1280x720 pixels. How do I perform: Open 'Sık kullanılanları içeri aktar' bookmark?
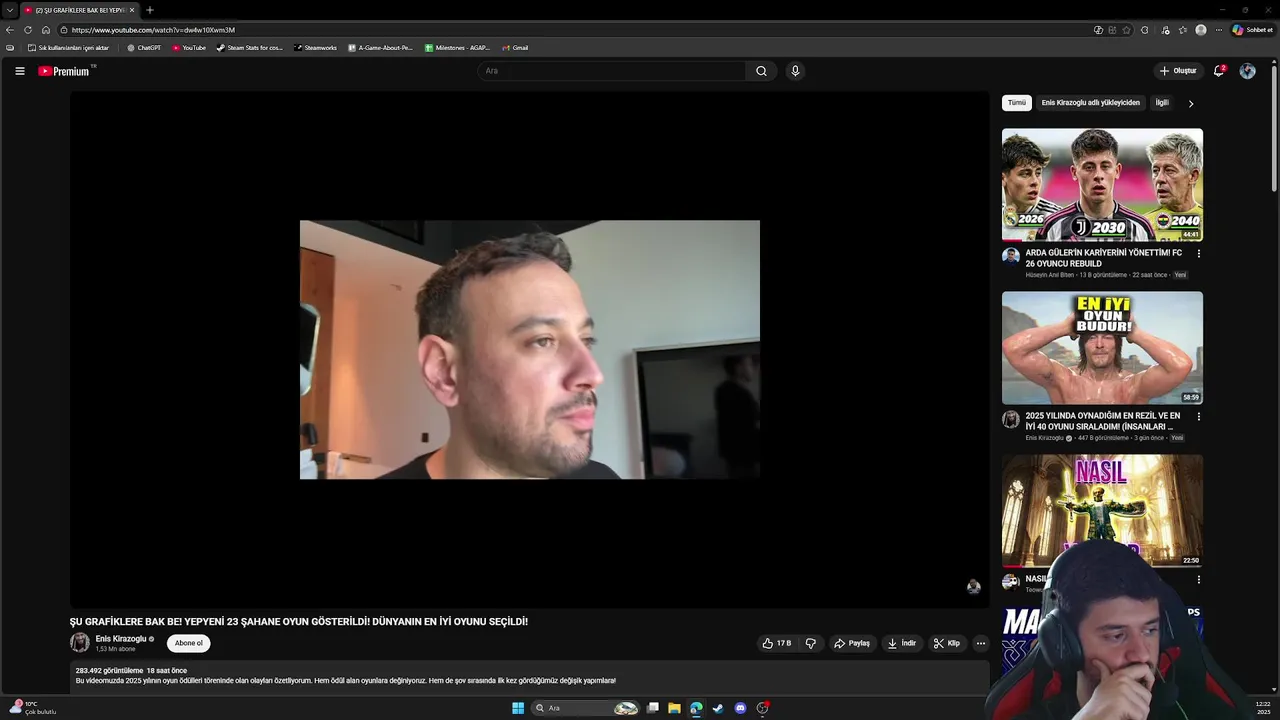pyautogui.click(x=68, y=48)
